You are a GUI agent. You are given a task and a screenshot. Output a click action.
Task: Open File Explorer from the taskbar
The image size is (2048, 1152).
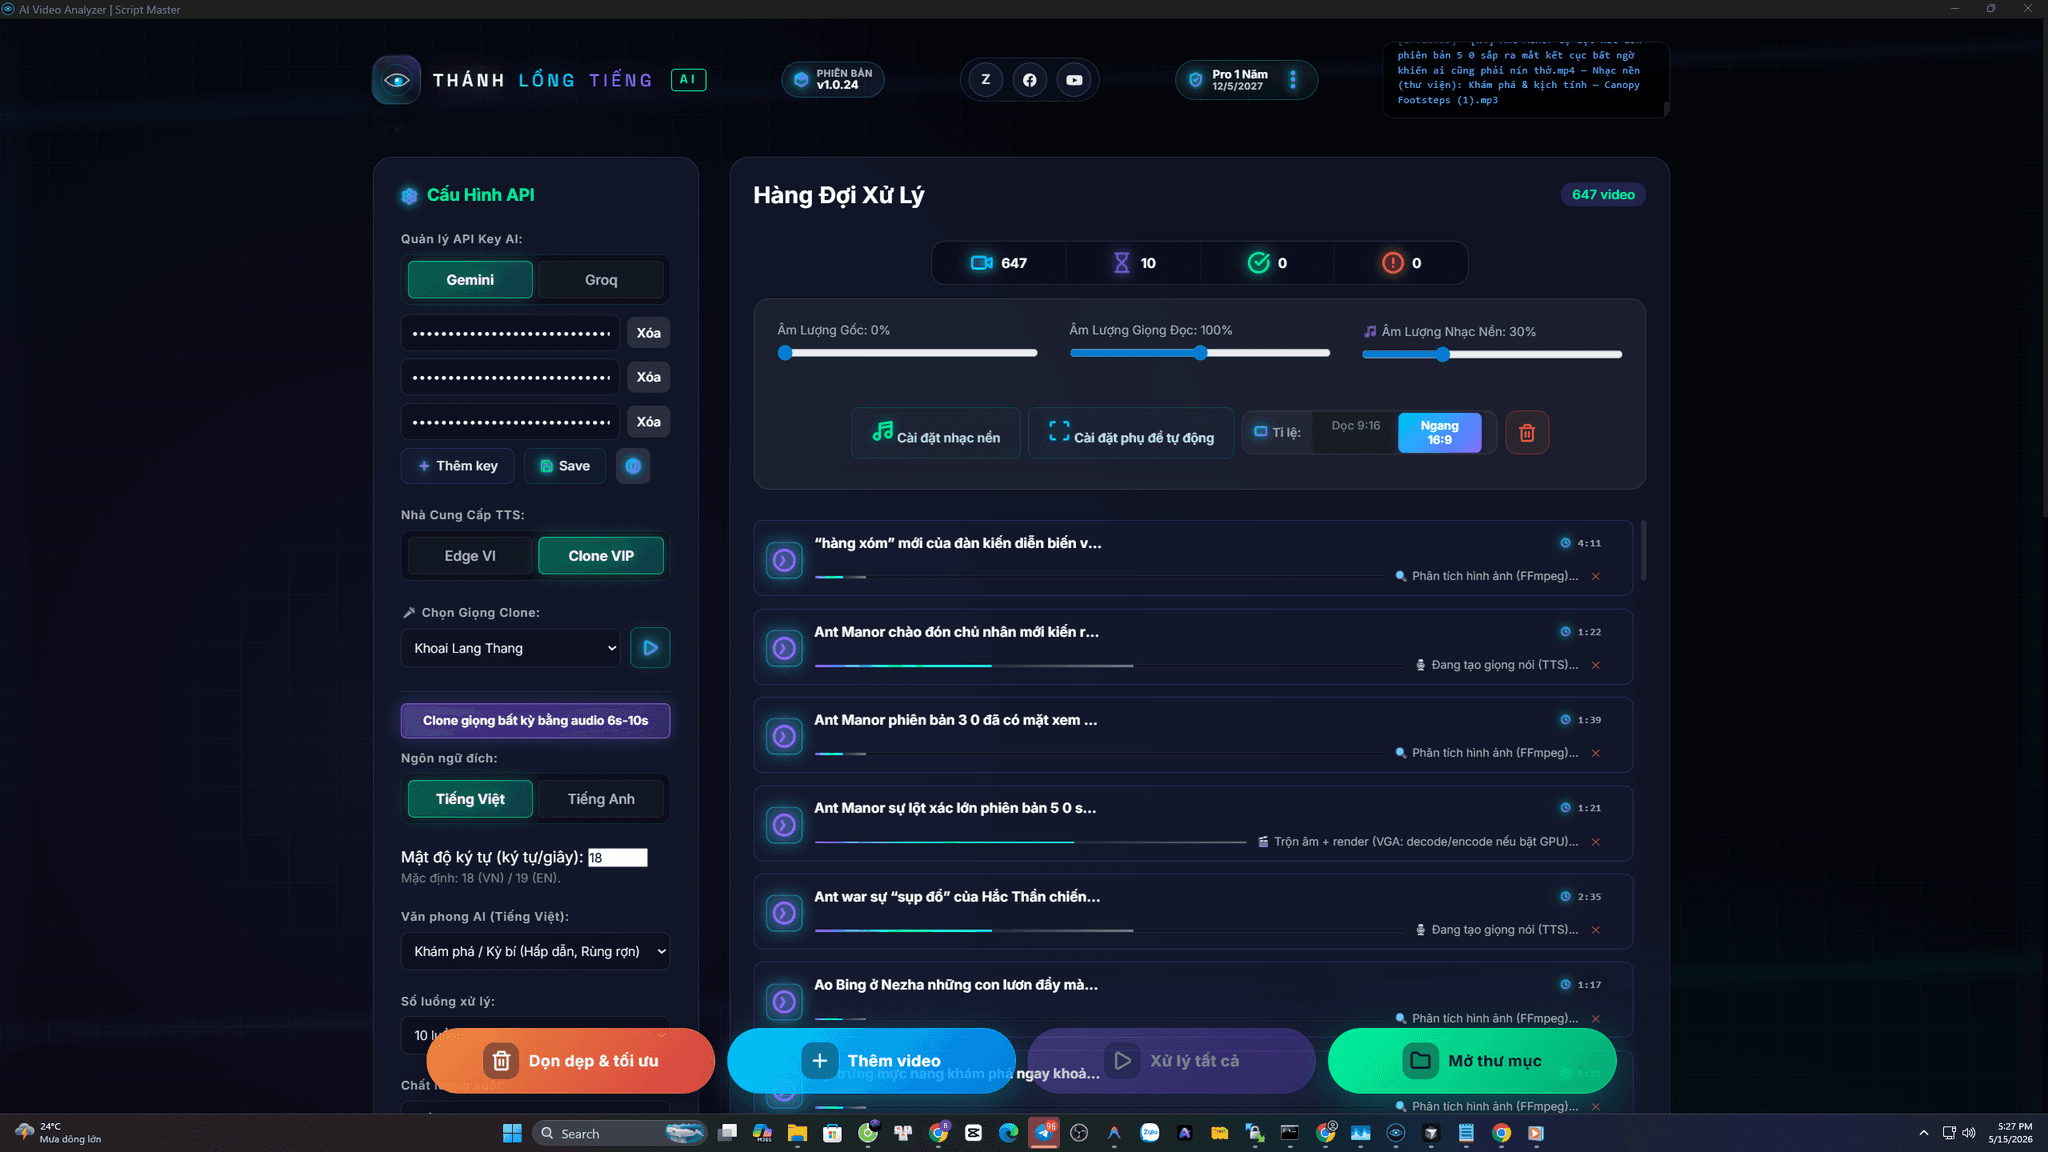(797, 1133)
